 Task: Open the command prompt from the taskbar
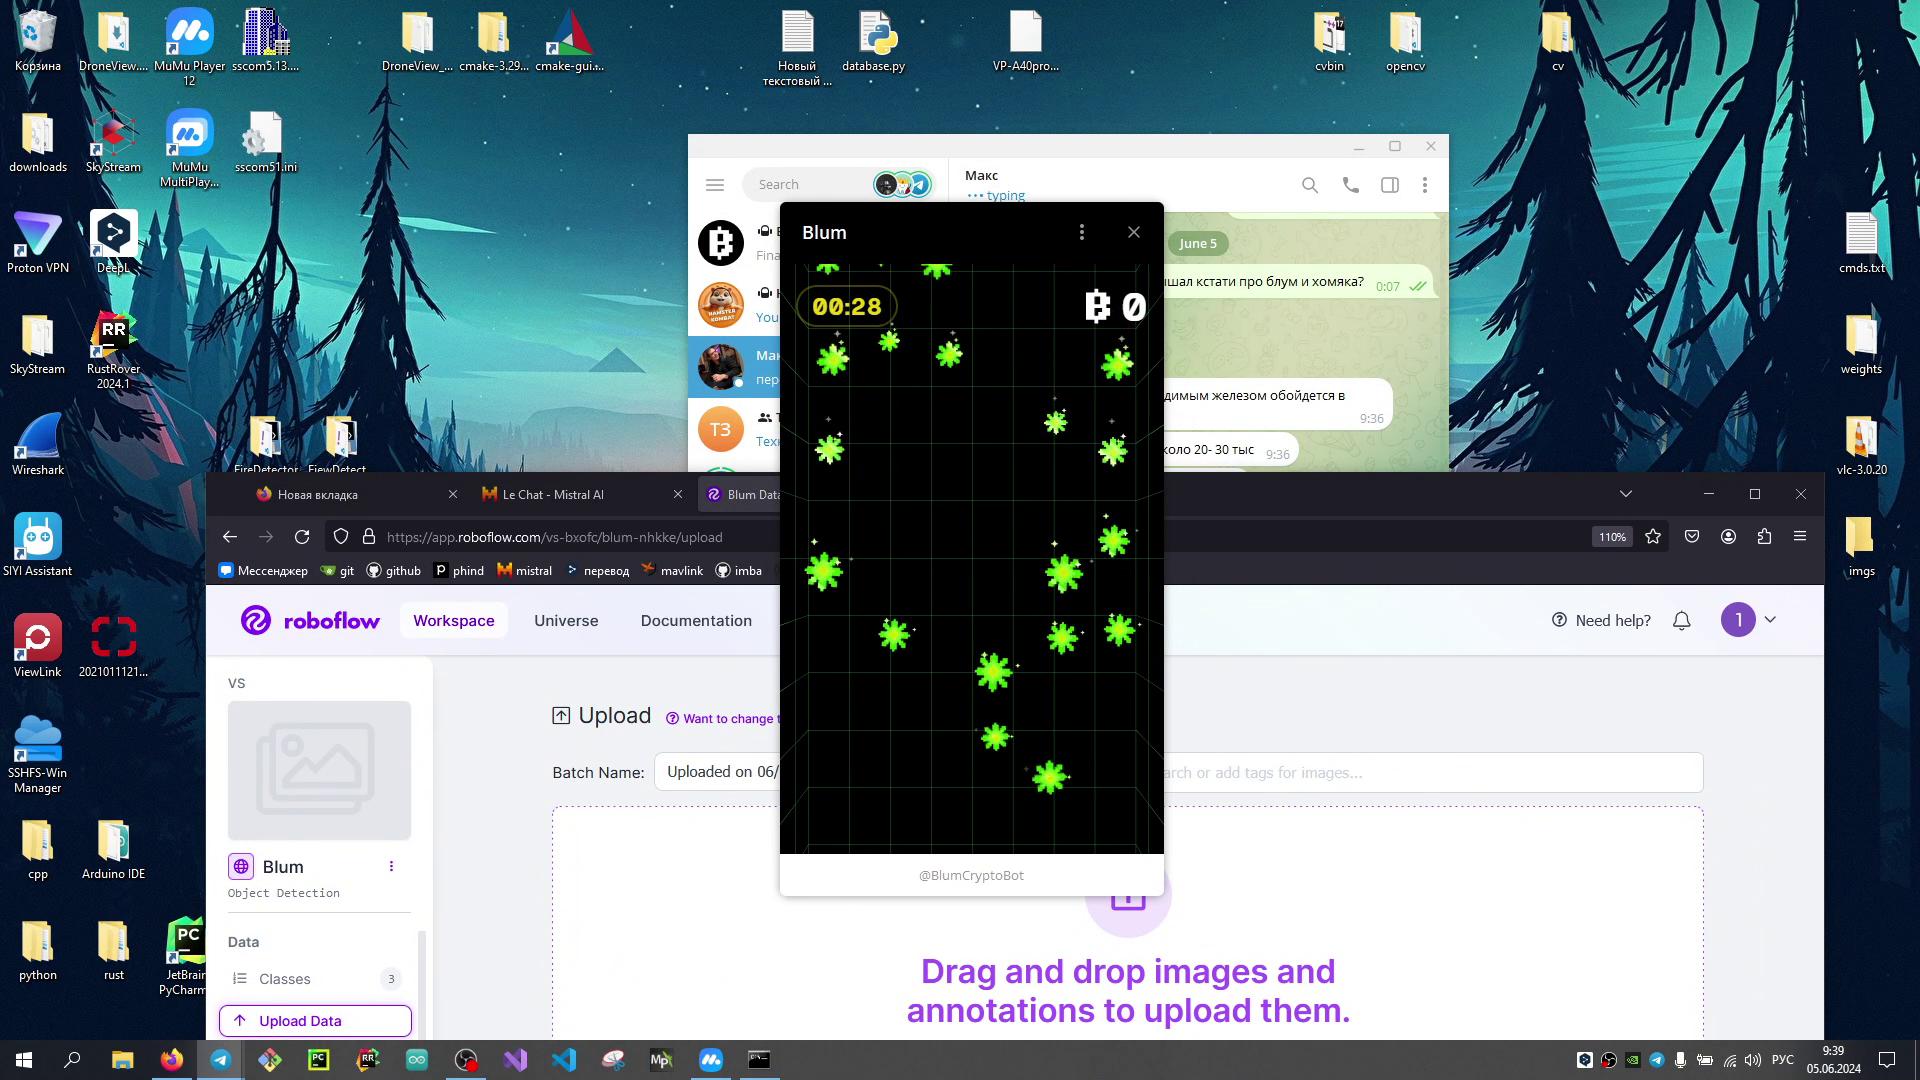pyautogui.click(x=759, y=1060)
